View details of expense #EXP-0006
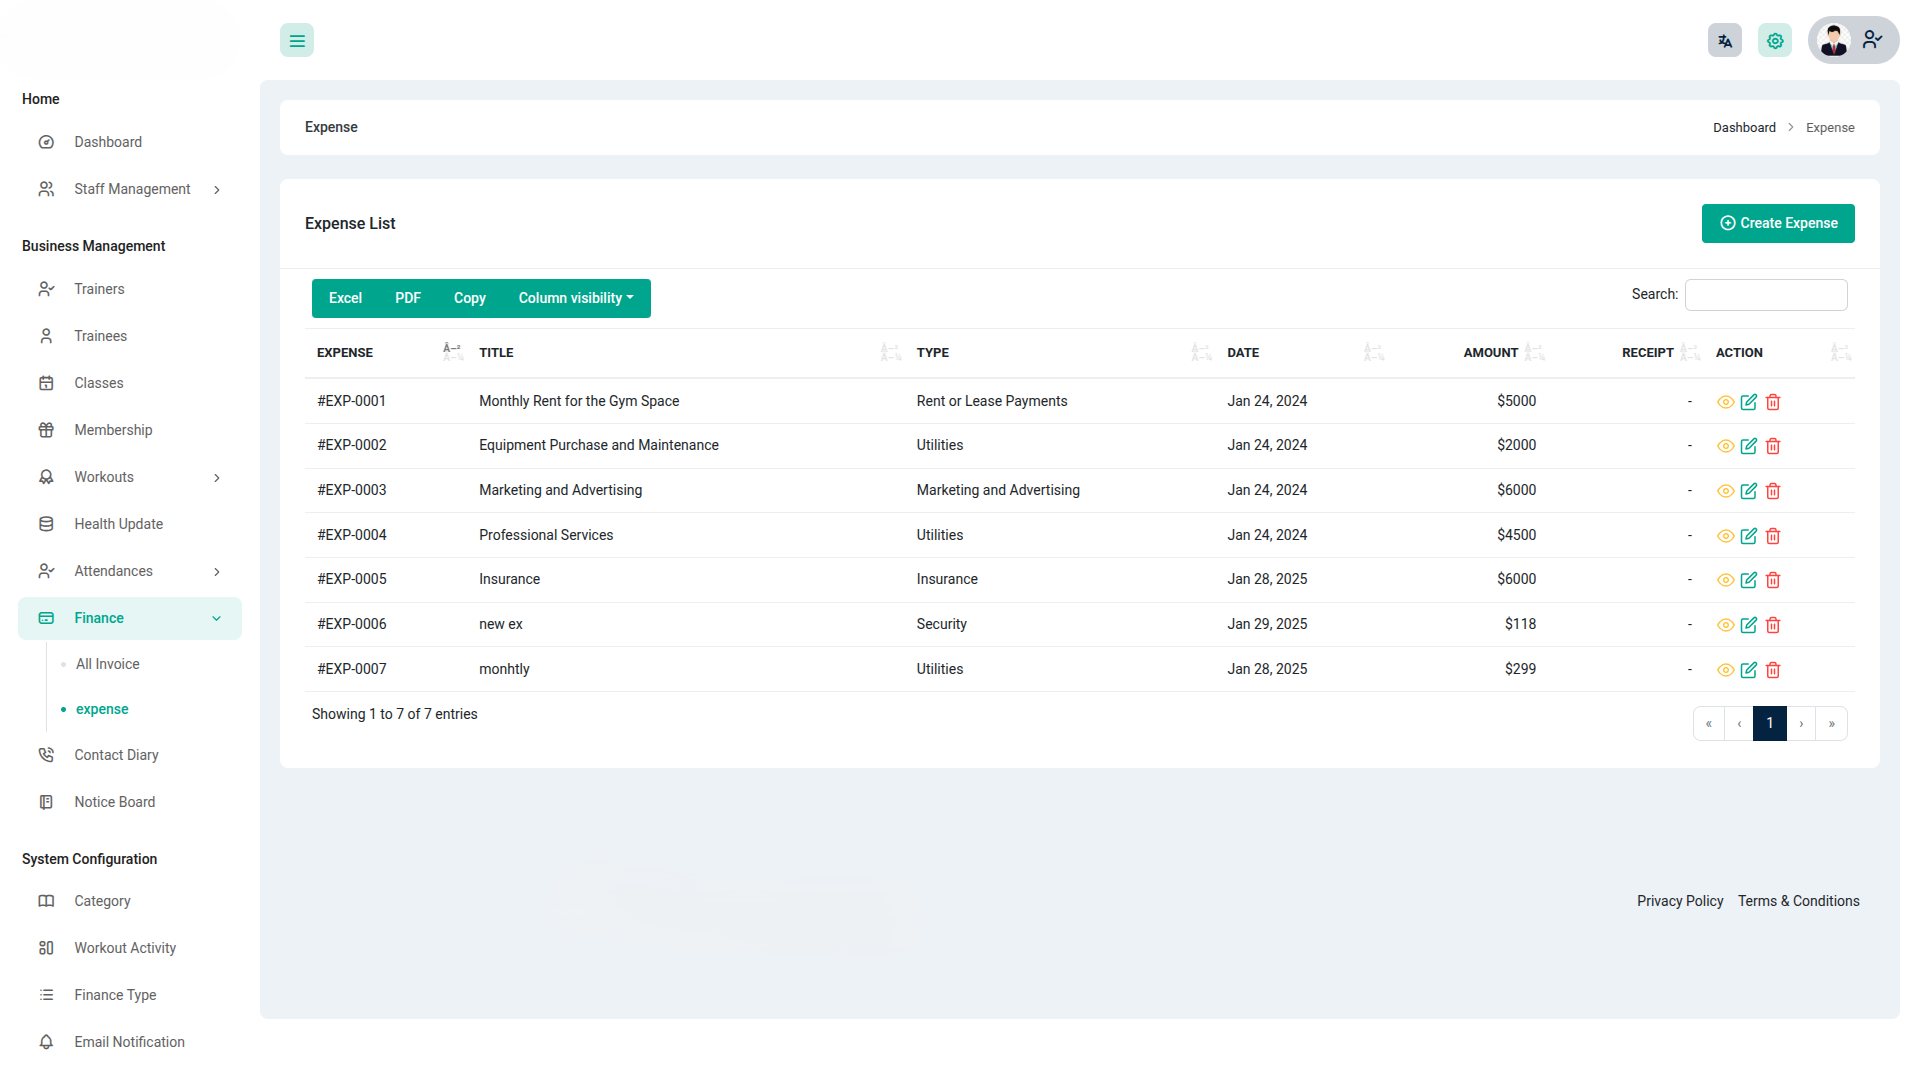 click(1725, 625)
